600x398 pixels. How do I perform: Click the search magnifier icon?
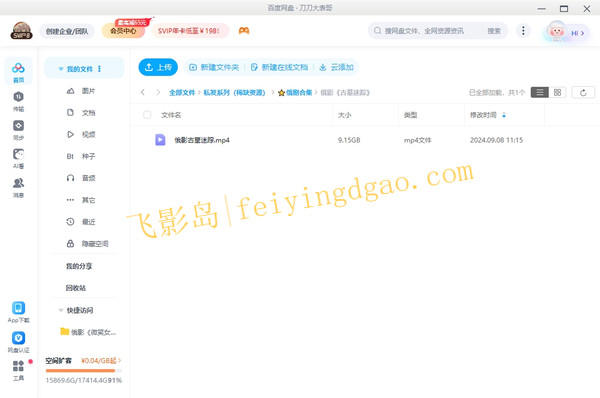(378, 31)
